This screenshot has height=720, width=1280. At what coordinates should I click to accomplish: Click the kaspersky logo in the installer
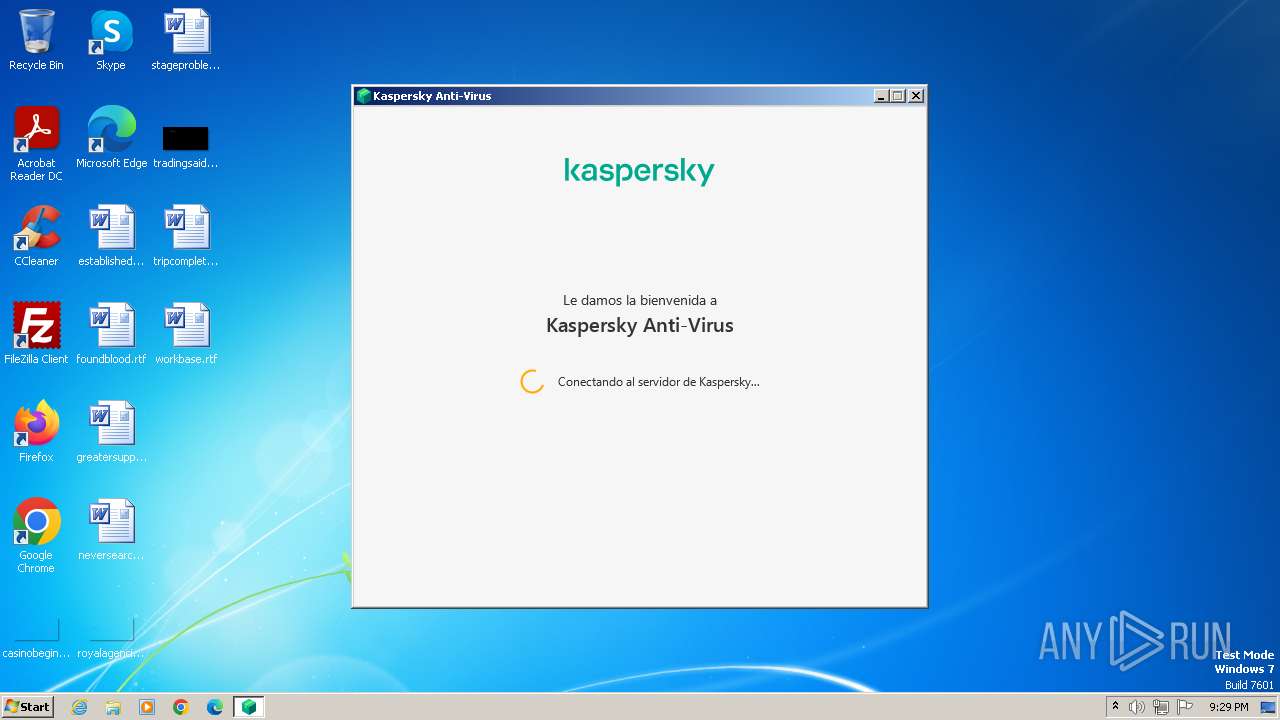(639, 171)
